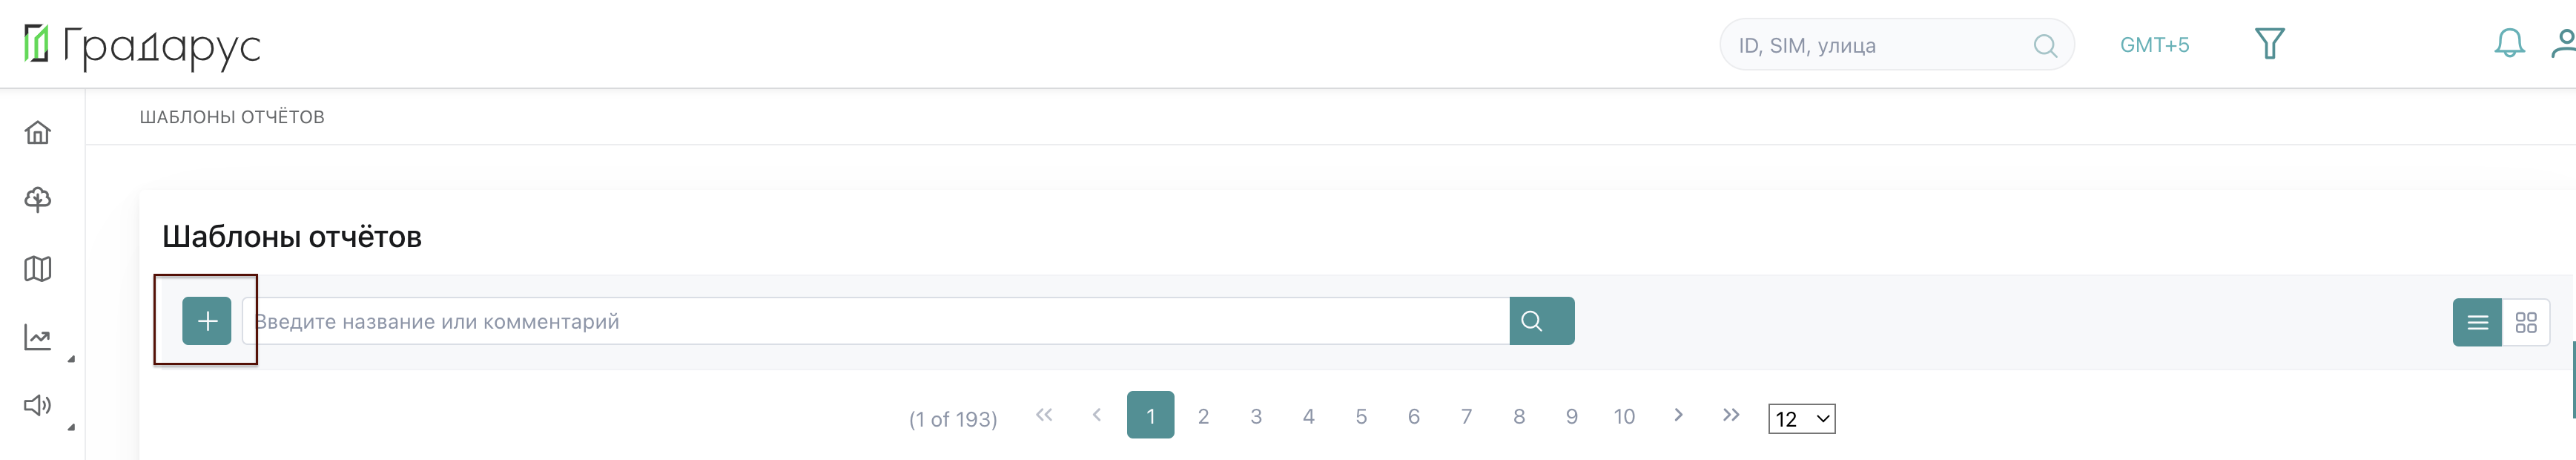Open the filter funnel icon
2576x460 pixels.
(2269, 44)
